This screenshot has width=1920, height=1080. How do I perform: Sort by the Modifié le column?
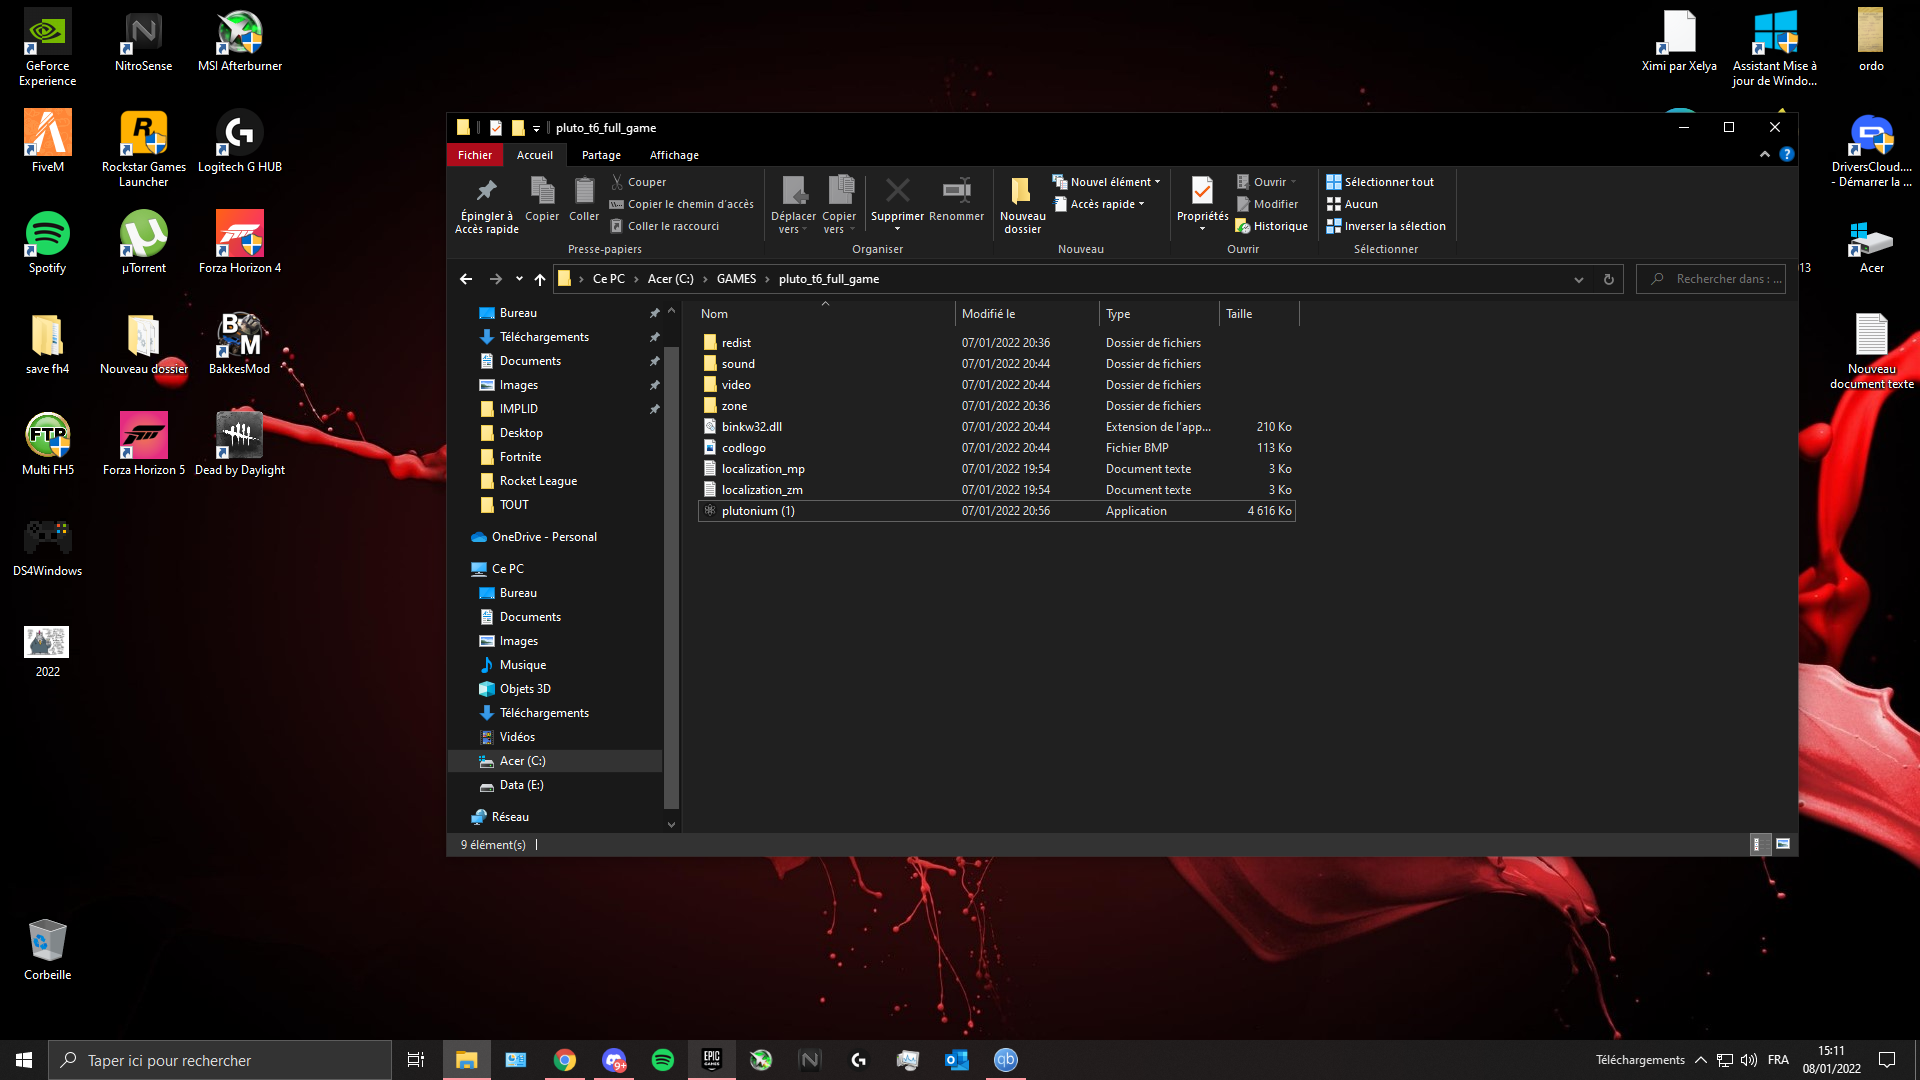tap(1027, 314)
